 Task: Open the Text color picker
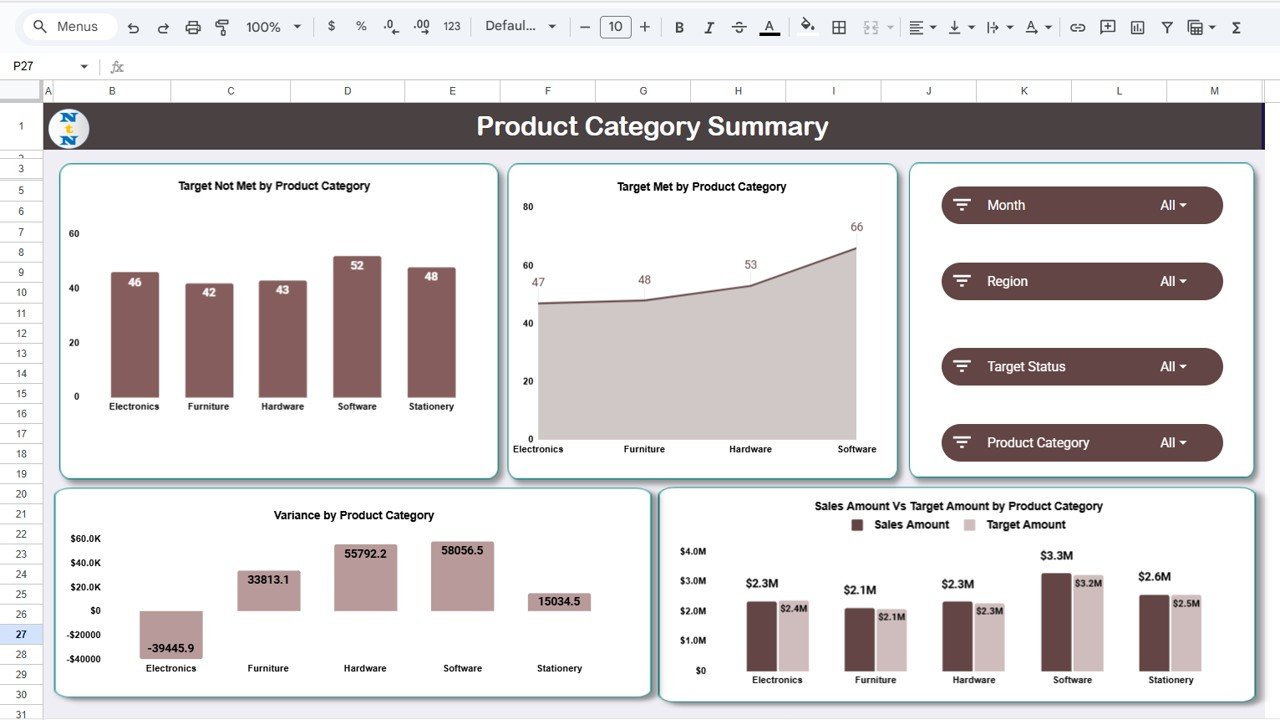[768, 27]
